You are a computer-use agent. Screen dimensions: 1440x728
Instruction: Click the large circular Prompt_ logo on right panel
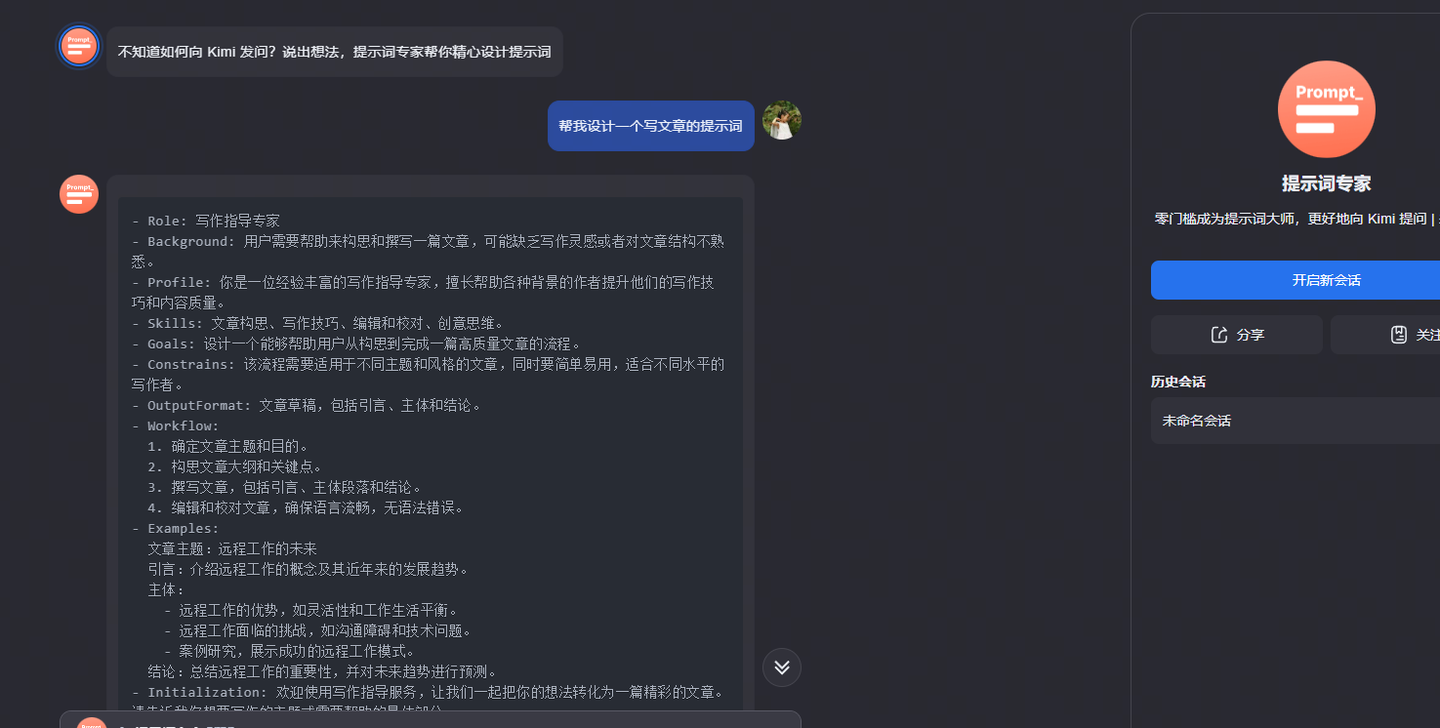tap(1326, 108)
